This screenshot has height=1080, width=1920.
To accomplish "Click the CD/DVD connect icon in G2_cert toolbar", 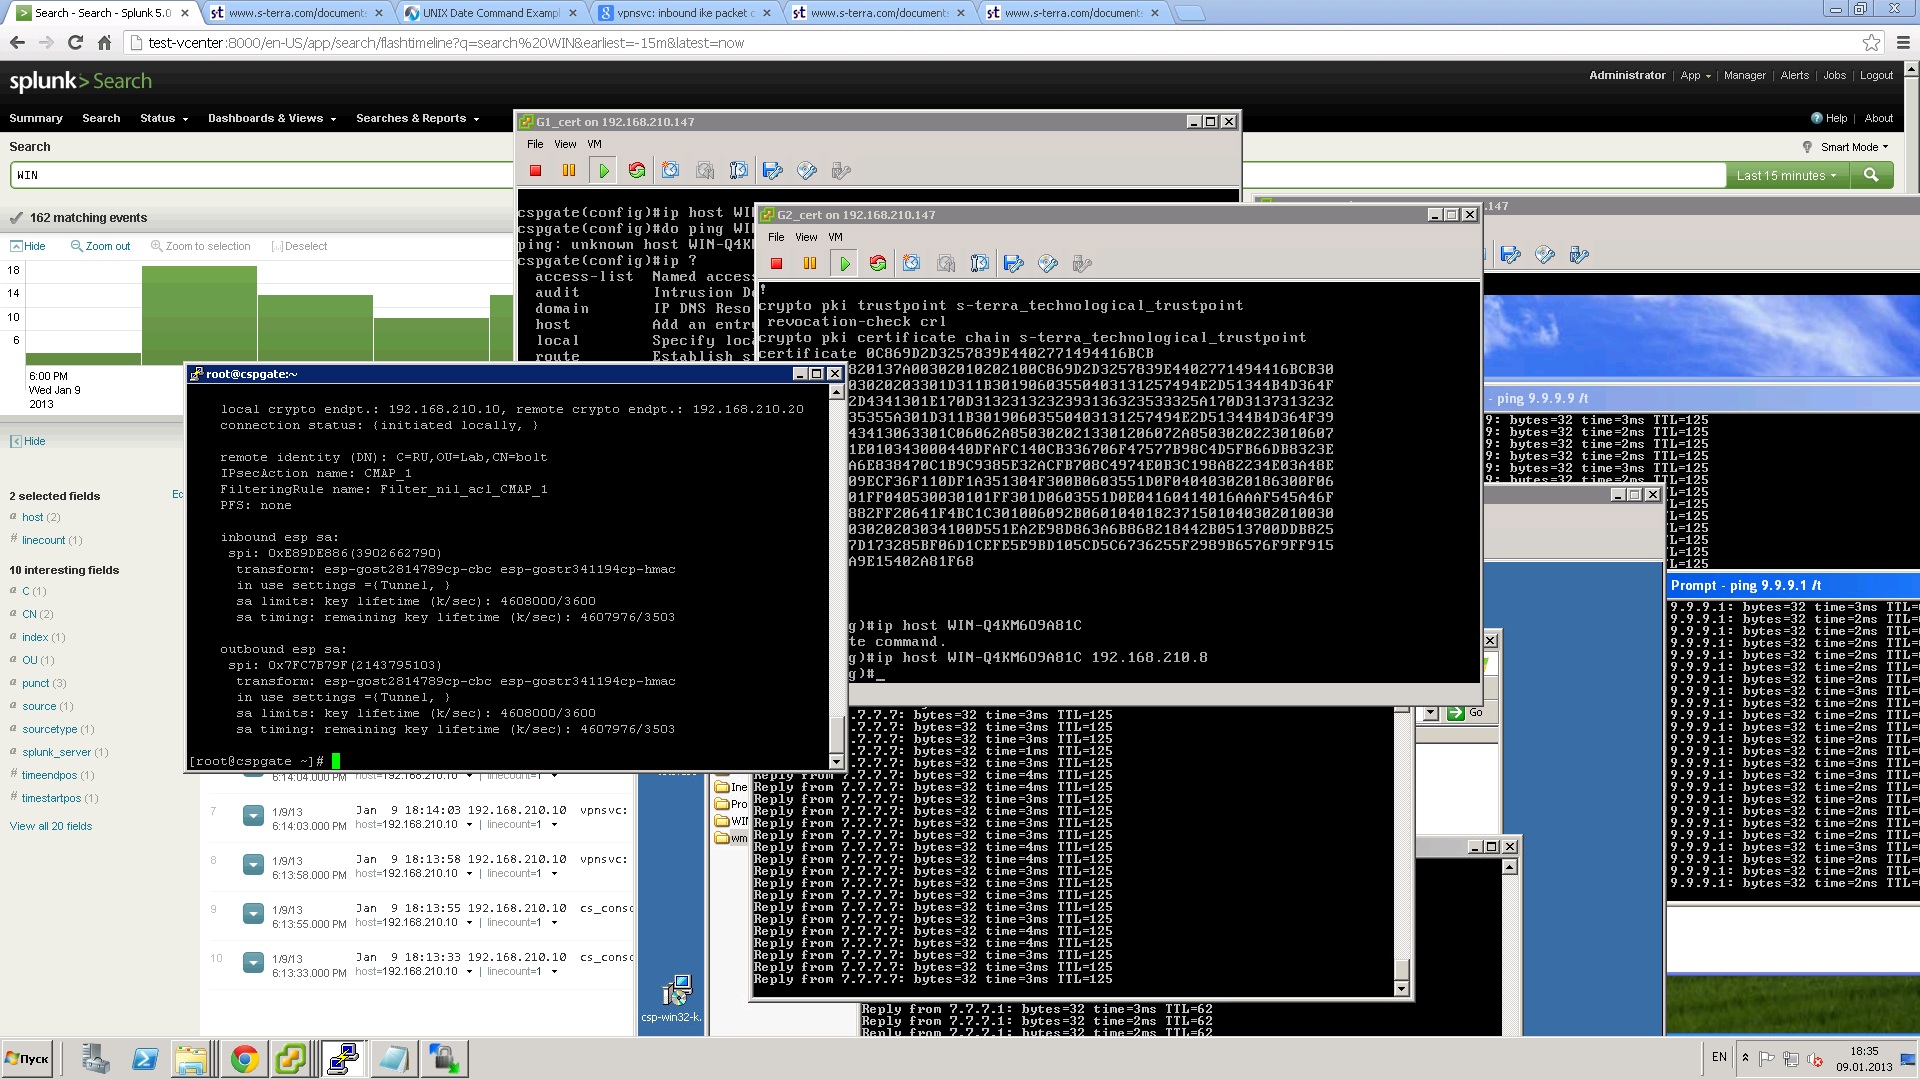I will [1048, 264].
